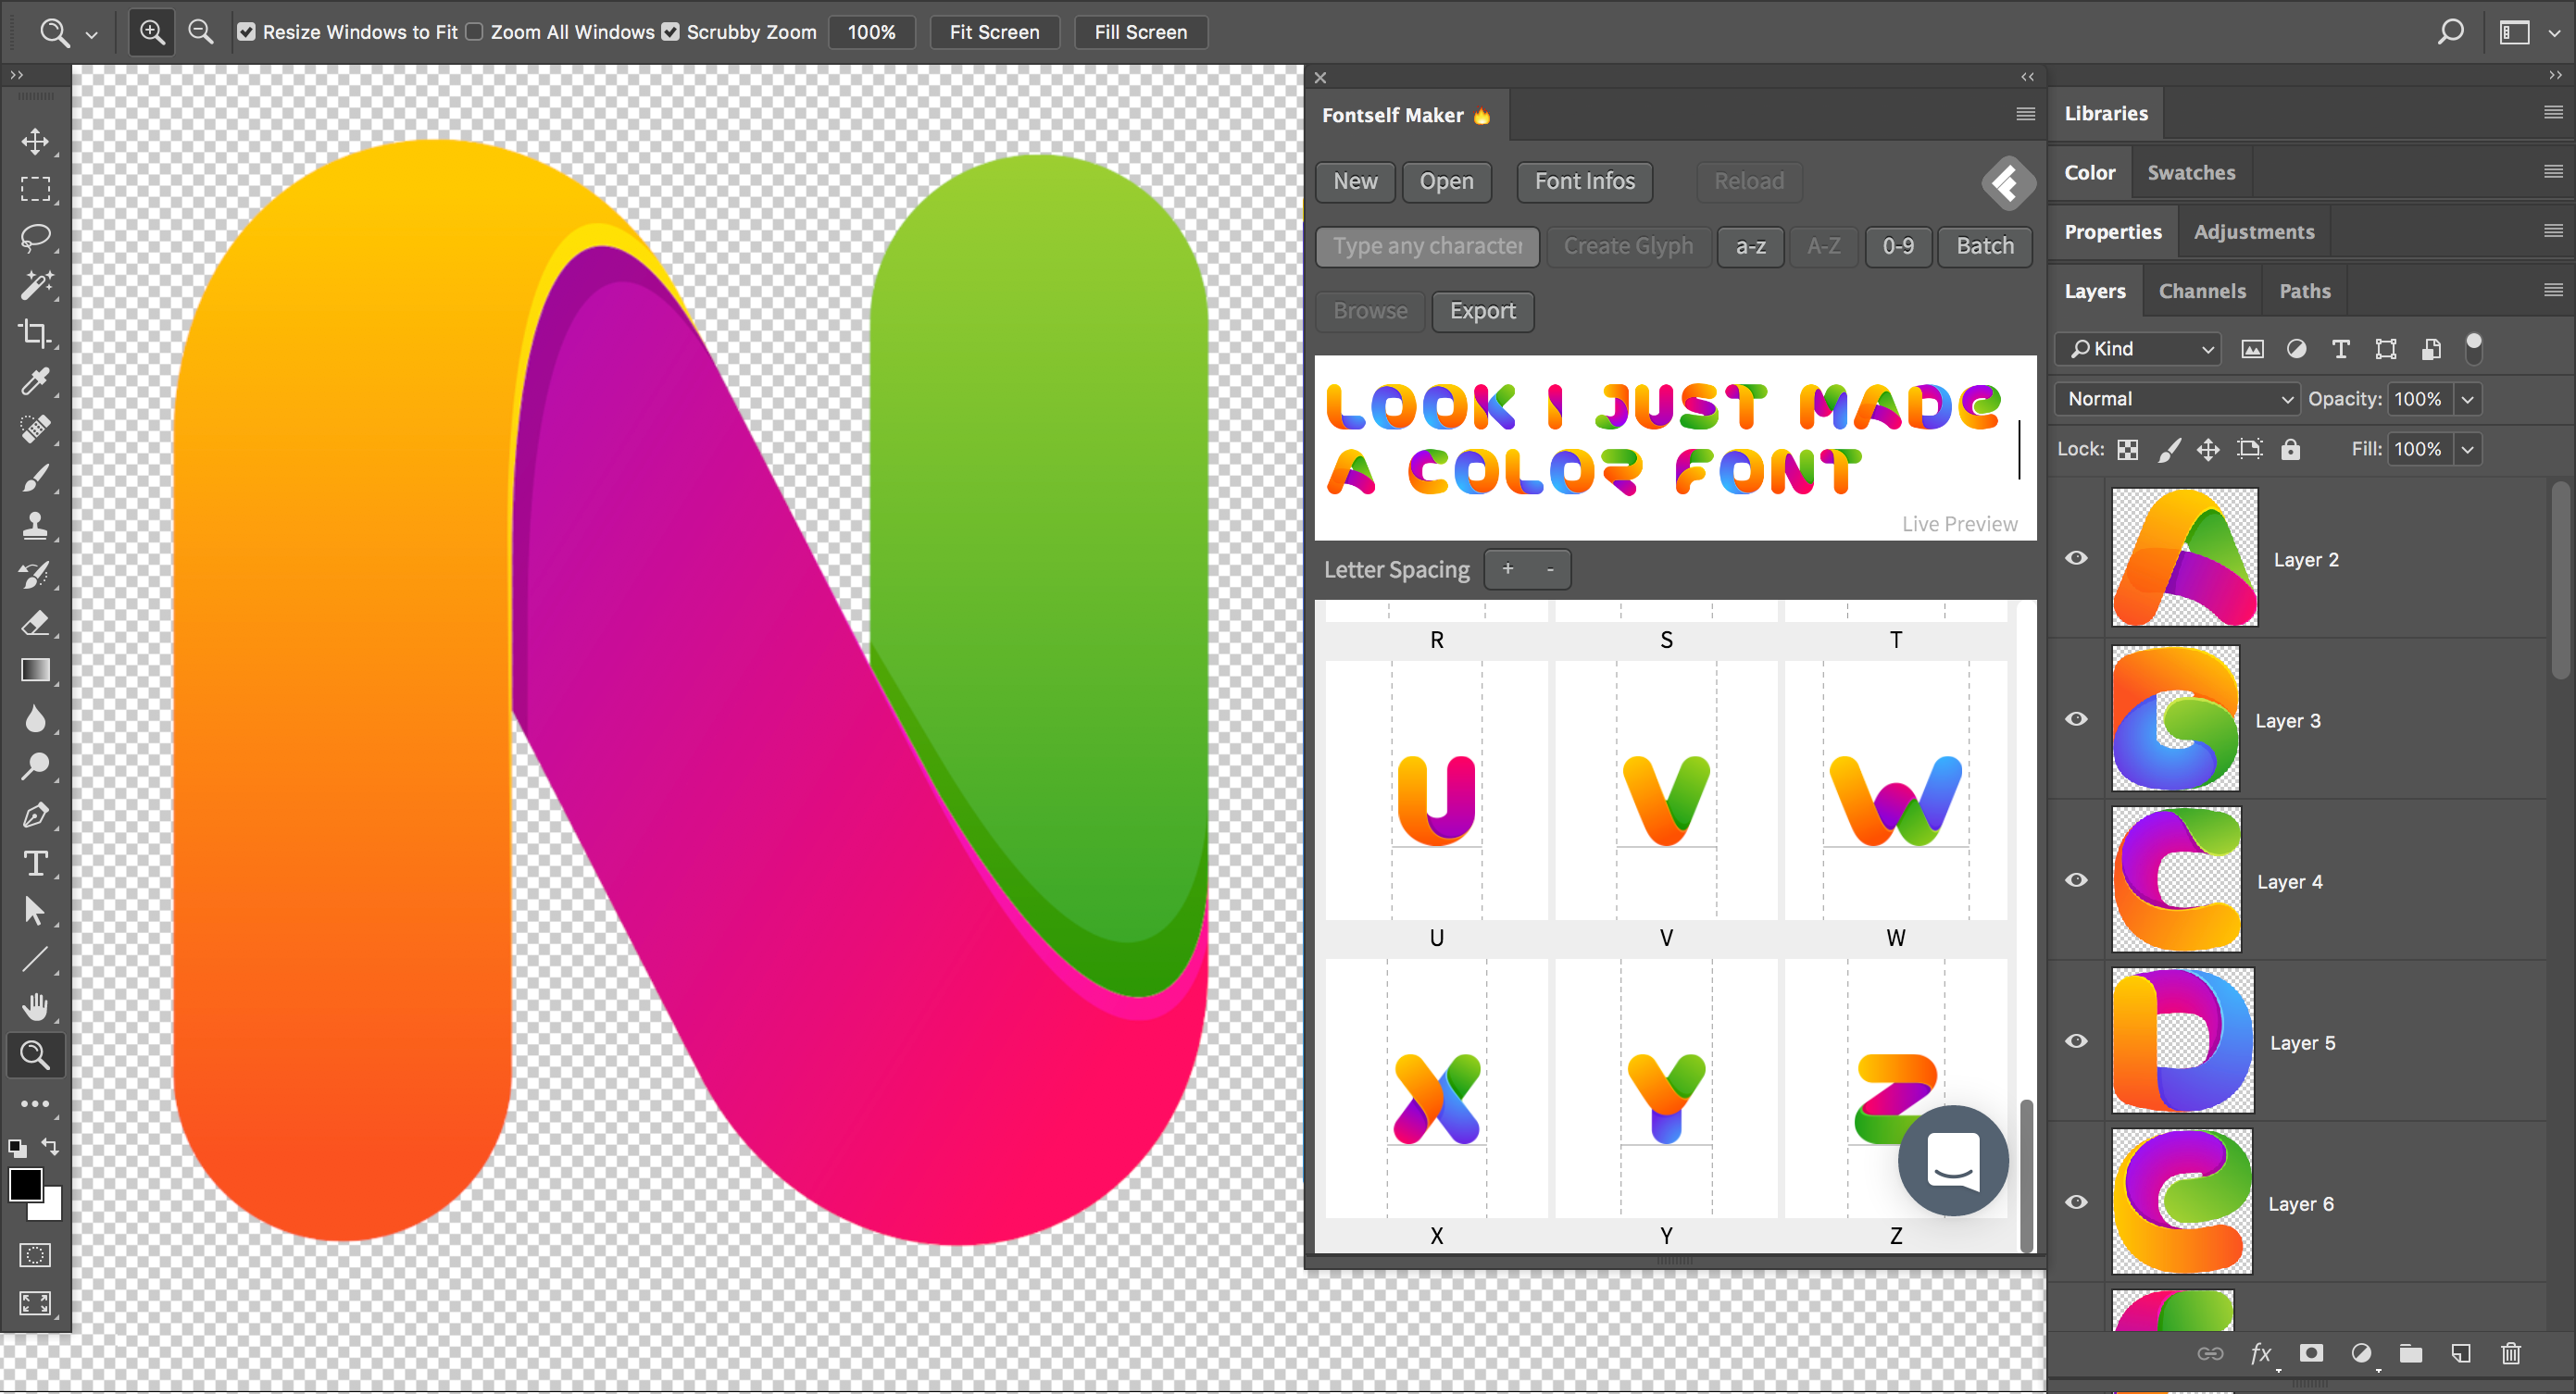Select the Zoom tool in toolbar

point(34,1054)
